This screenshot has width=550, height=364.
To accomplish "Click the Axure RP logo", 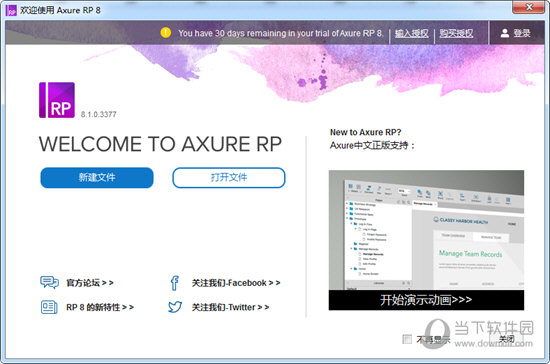I will coord(57,100).
